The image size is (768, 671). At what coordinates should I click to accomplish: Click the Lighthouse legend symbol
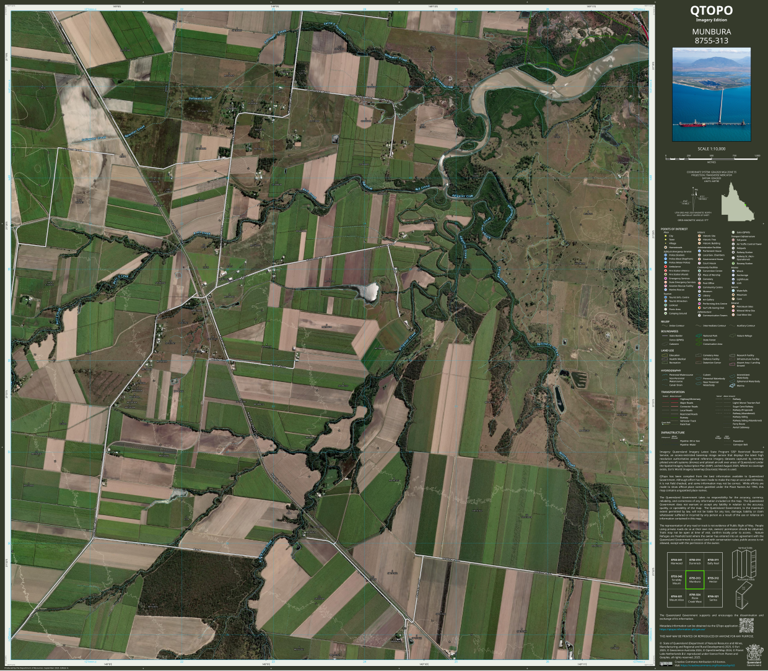point(733,279)
